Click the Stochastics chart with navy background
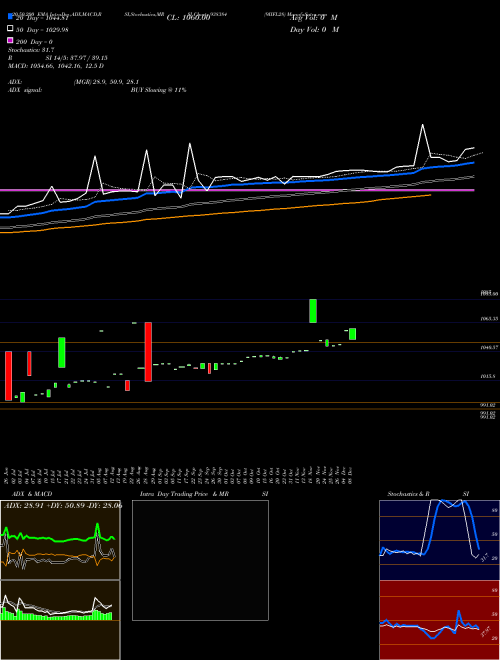This screenshot has width=500, height=660. [x=439, y=540]
